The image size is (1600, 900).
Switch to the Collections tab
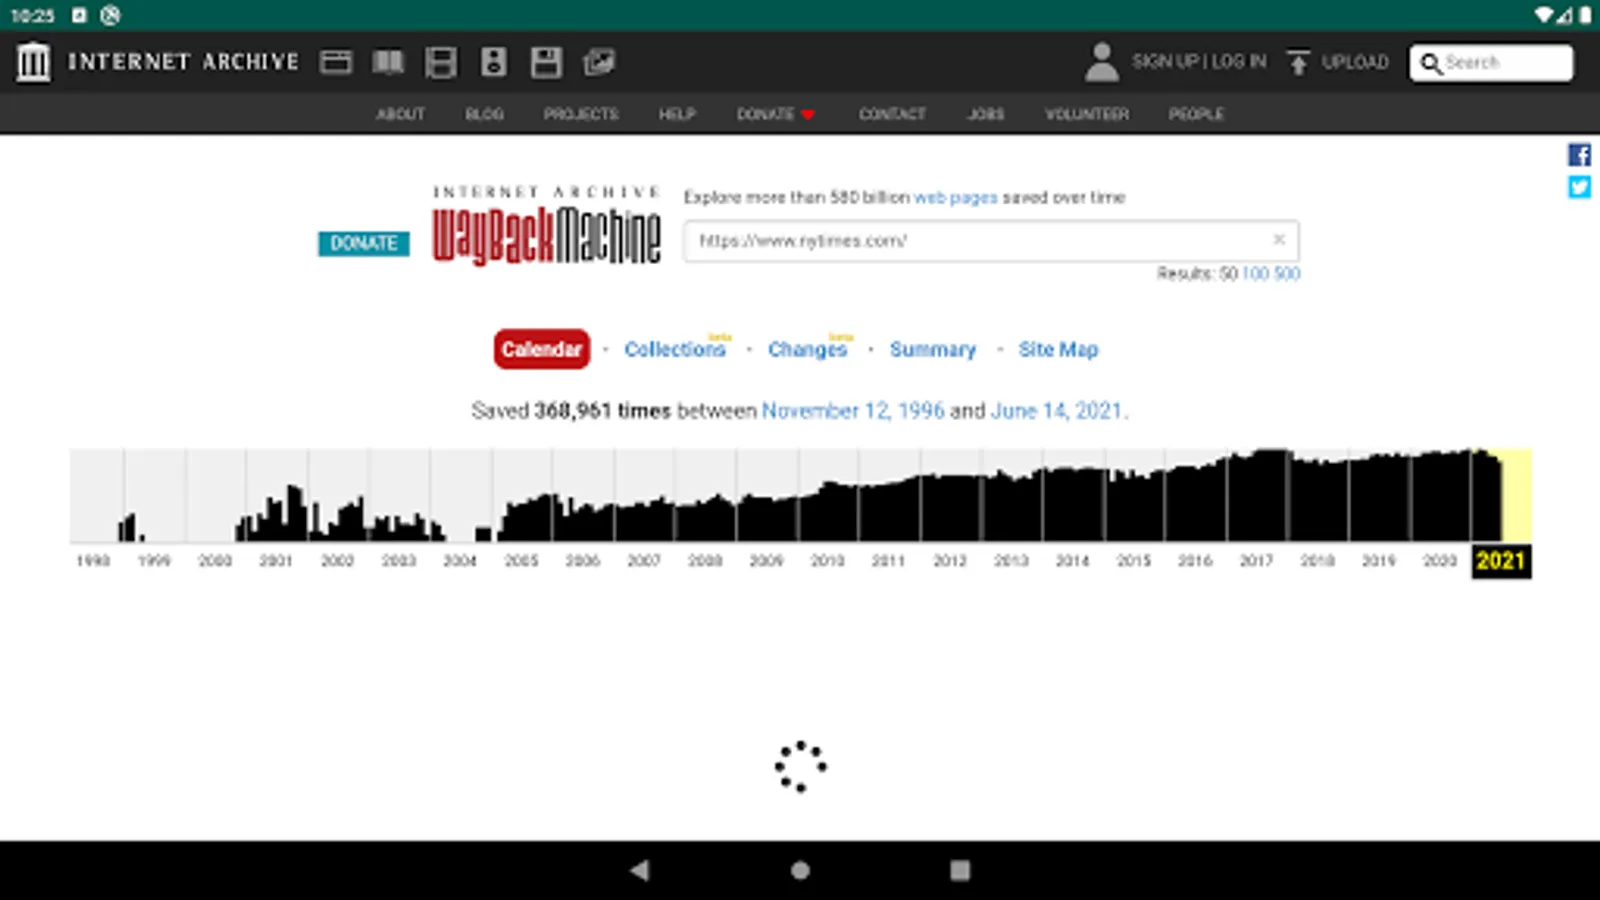(676, 349)
